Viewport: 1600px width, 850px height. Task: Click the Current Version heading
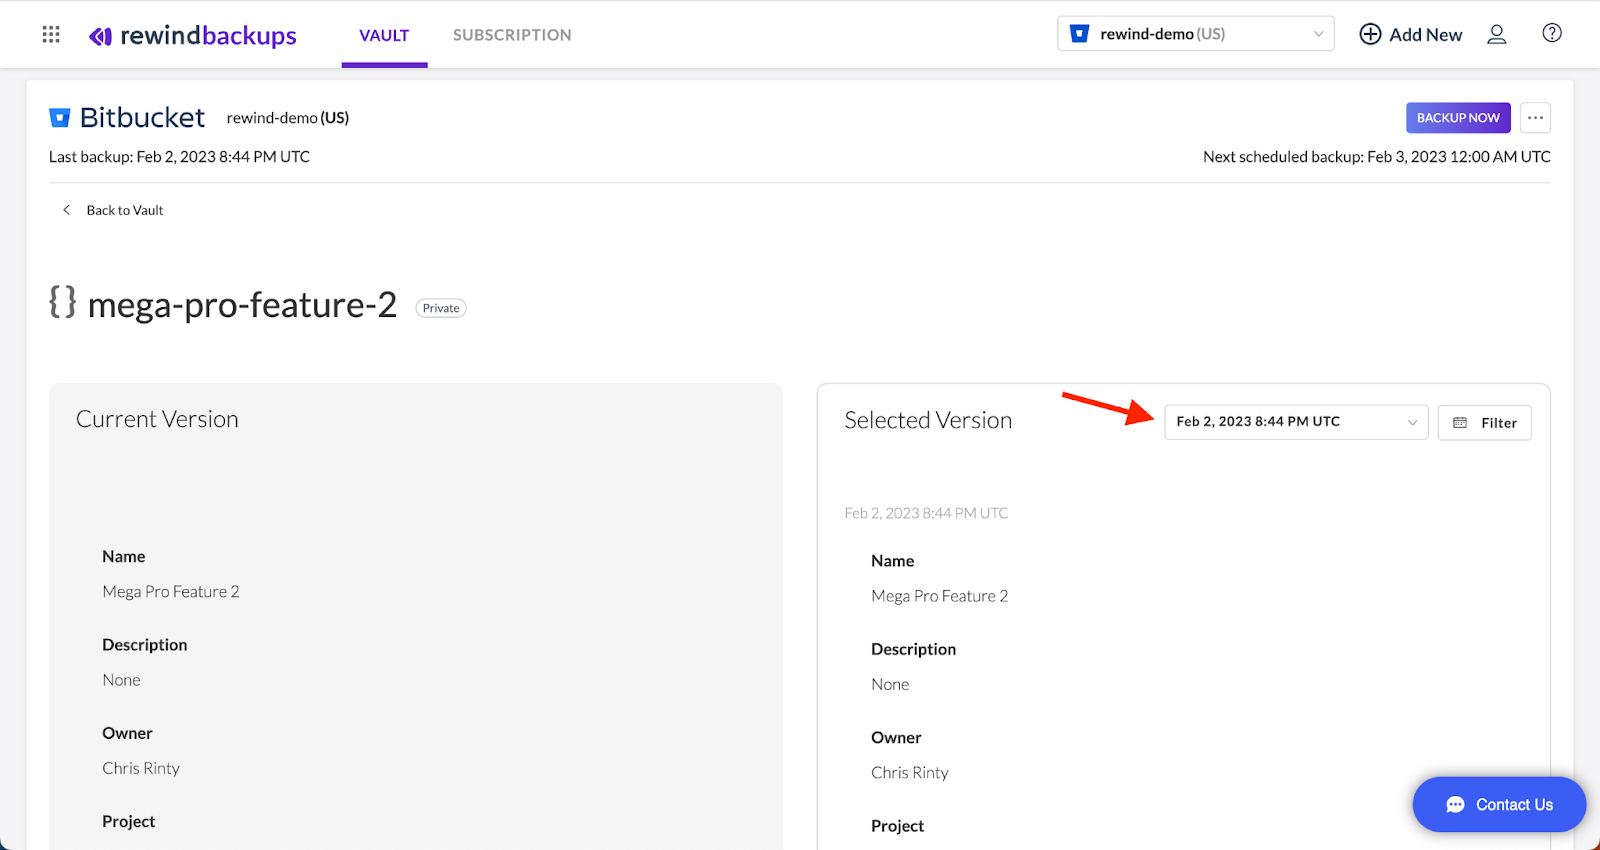[x=157, y=419]
